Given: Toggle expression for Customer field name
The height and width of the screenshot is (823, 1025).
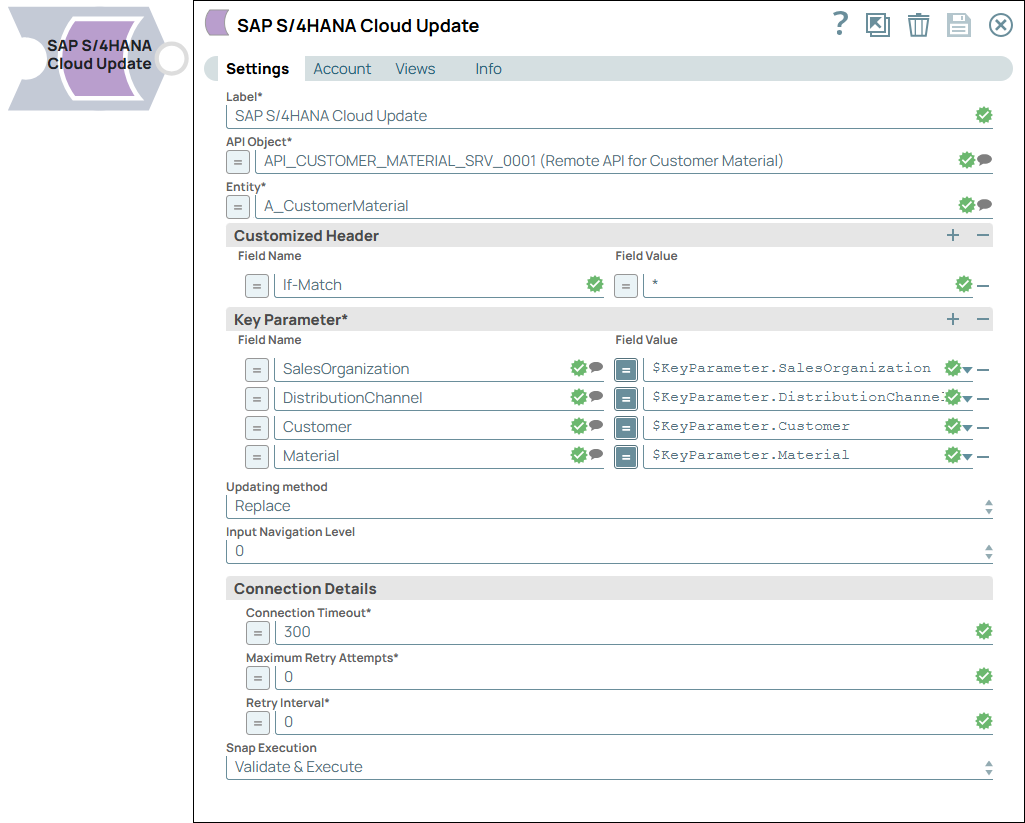Looking at the screenshot, I should point(257,428).
